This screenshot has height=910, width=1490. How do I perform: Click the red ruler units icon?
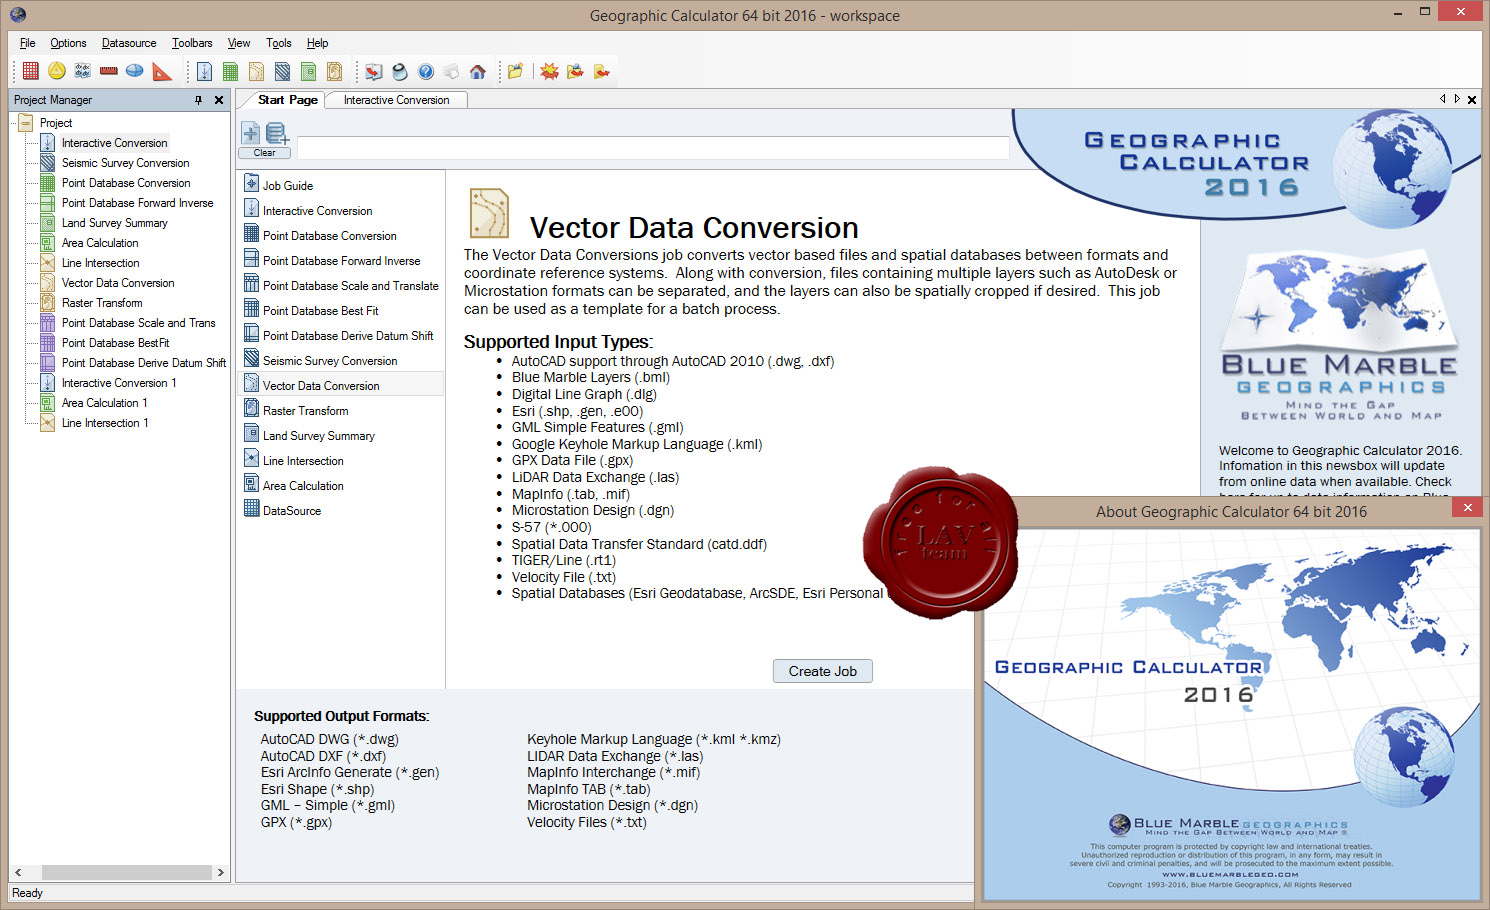tap(109, 71)
